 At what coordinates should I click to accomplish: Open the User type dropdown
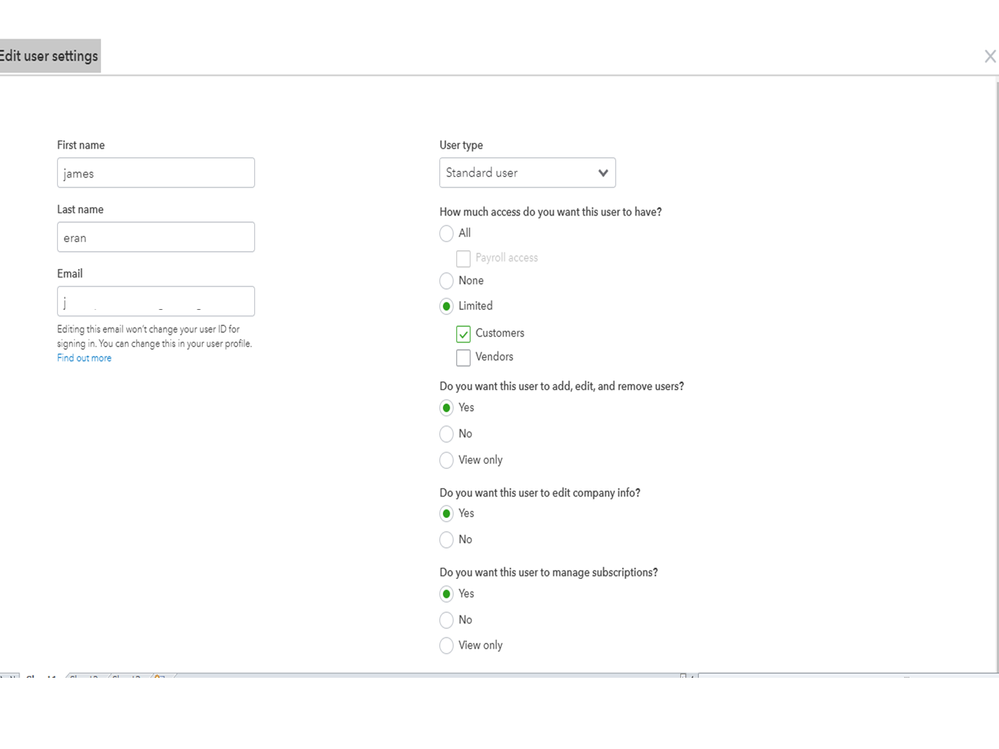(x=527, y=172)
